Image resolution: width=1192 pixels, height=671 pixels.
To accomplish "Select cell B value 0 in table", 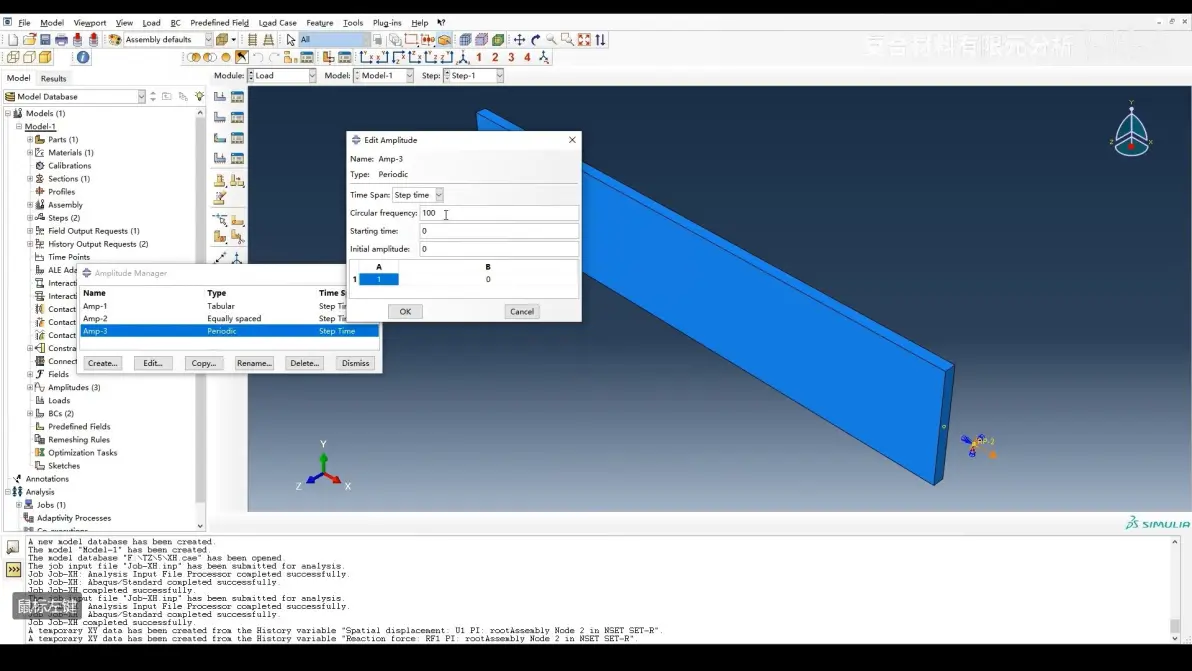I will coord(488,280).
